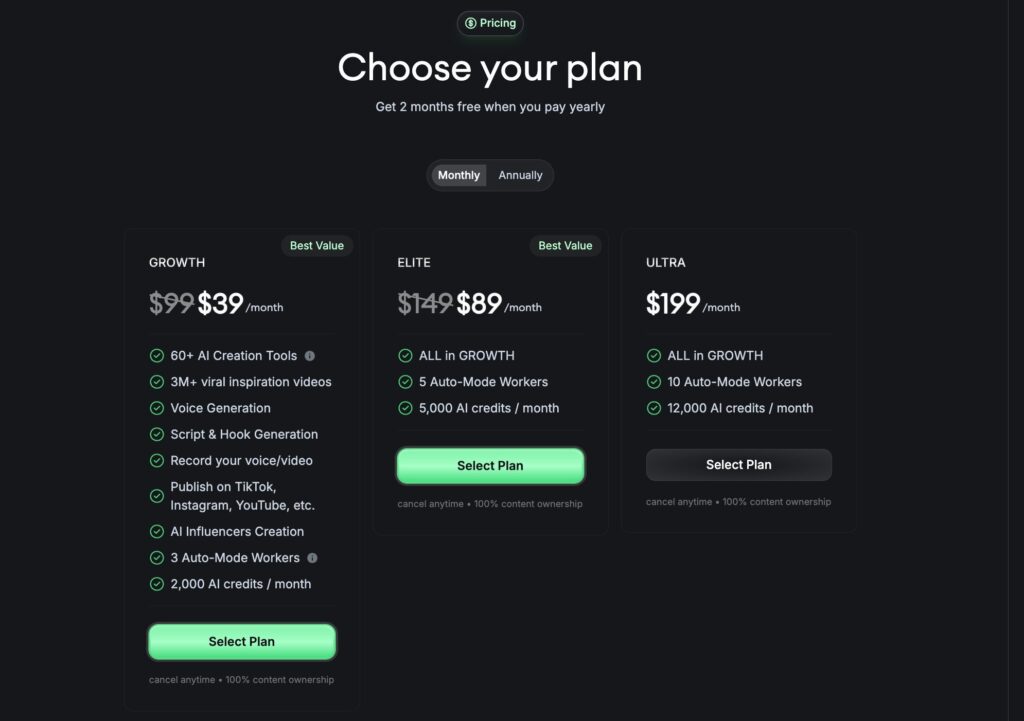
Task: Click the checkmark next to 5 Auto-Mode Workers
Action: click(x=406, y=381)
